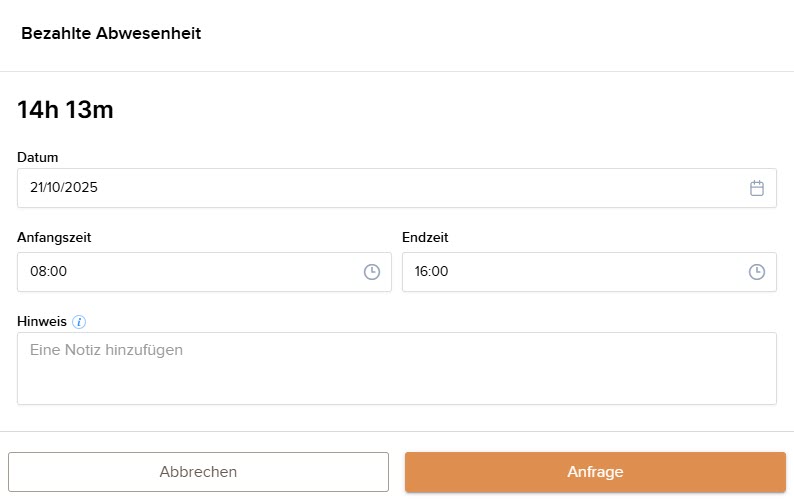The width and height of the screenshot is (794, 501).
Task: Place cursor on hour 08 in Anfangszeit
Action: [x=38, y=272]
